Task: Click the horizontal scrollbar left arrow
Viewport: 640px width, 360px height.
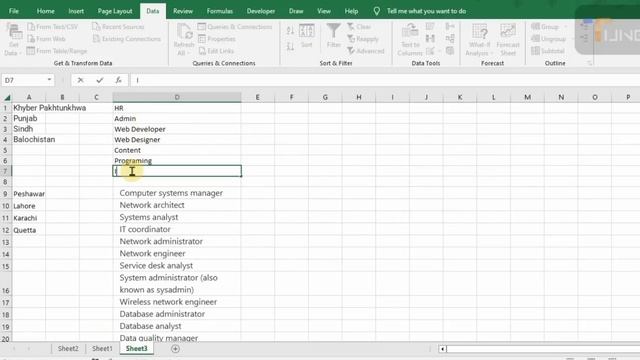Action: click(442, 349)
